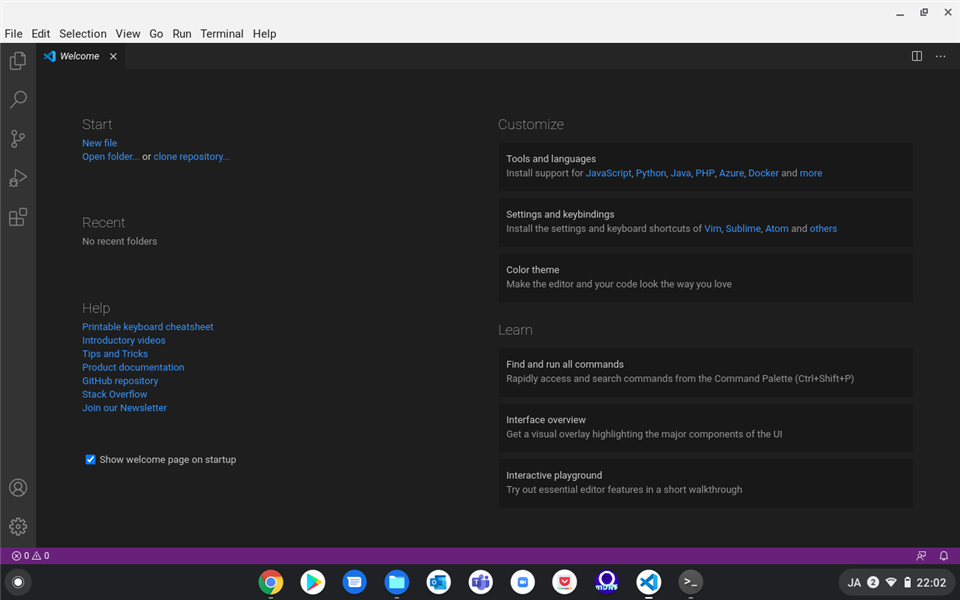The image size is (960, 600).
Task: Open Introductory videos link
Action: click(x=124, y=340)
